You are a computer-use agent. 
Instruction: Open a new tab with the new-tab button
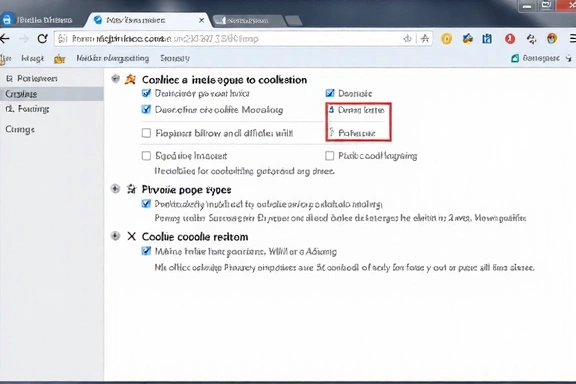tap(293, 21)
